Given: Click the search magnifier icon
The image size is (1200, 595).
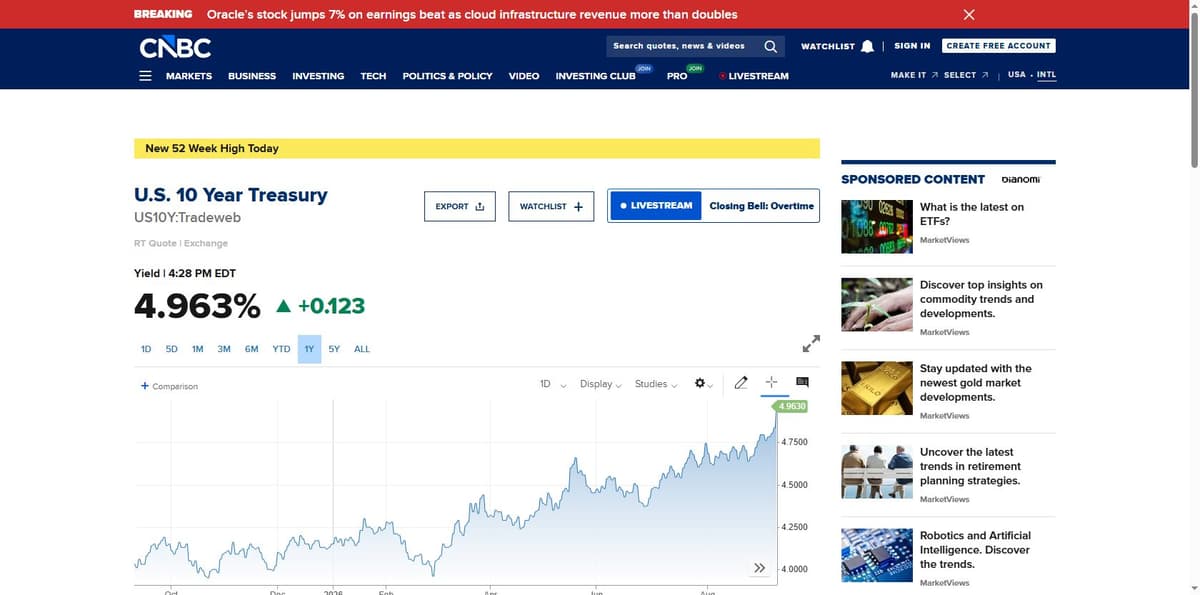Looking at the screenshot, I should click(x=770, y=46).
